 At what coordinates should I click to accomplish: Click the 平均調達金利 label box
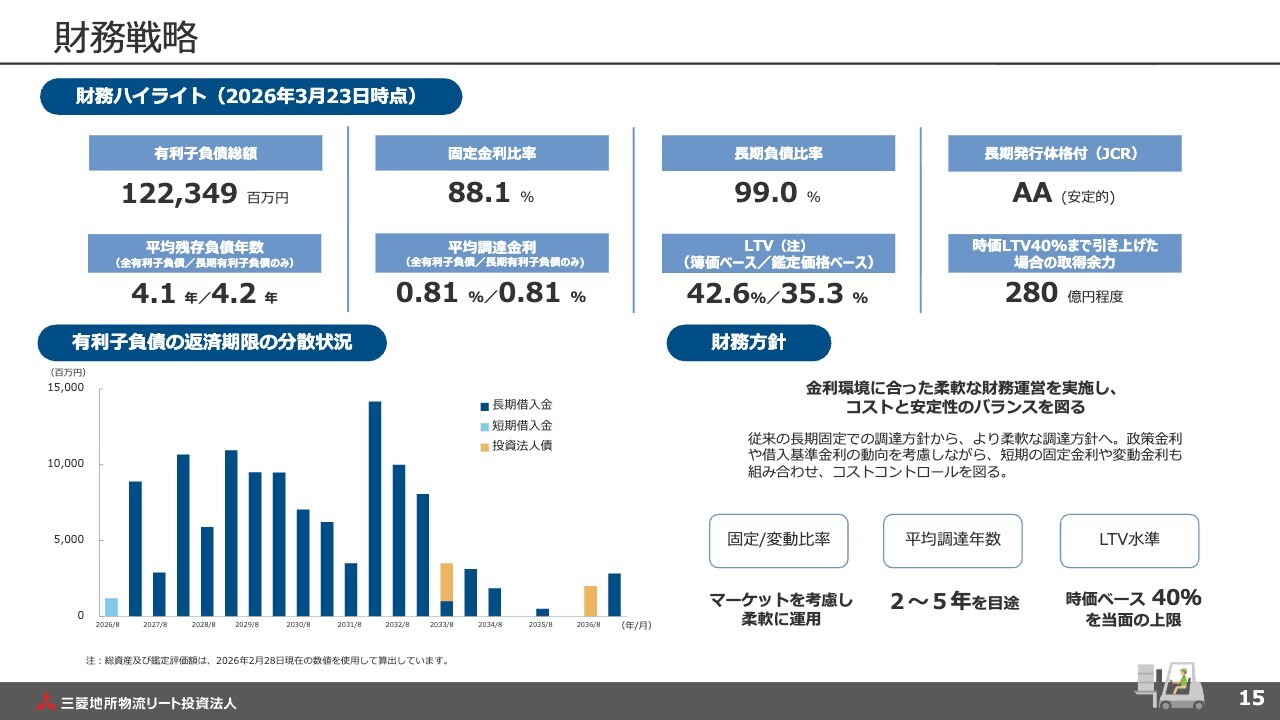[x=492, y=253]
